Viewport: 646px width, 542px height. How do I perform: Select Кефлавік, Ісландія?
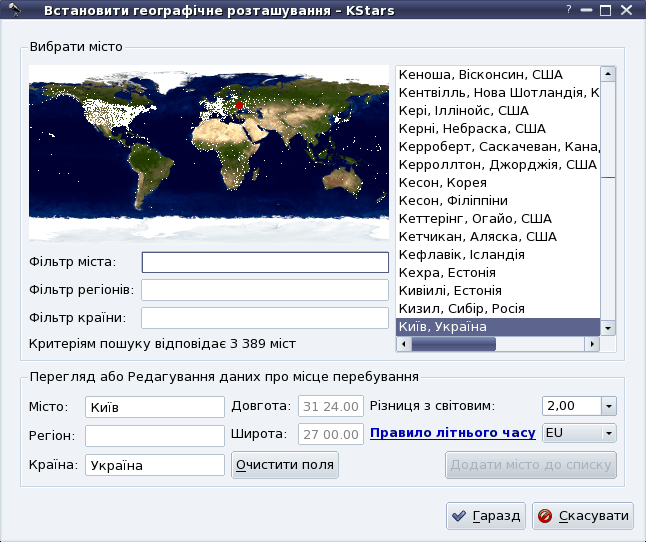click(x=498, y=255)
